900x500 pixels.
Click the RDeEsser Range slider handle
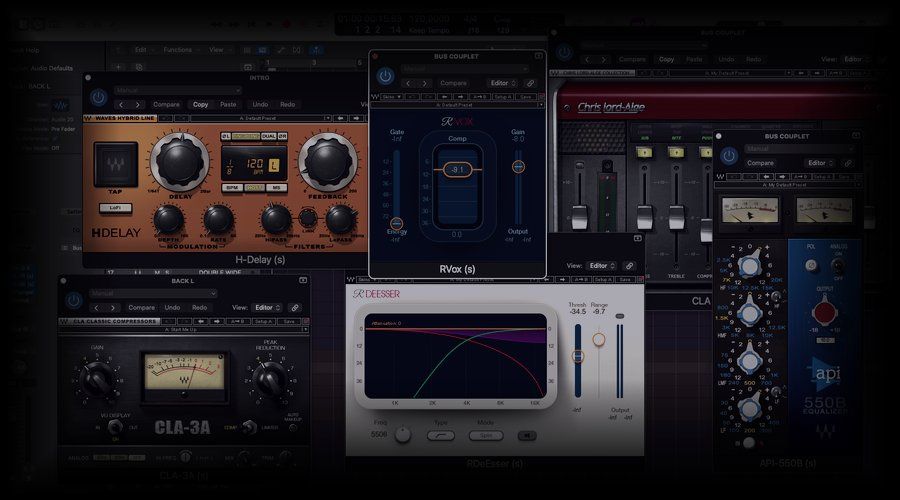click(599, 339)
